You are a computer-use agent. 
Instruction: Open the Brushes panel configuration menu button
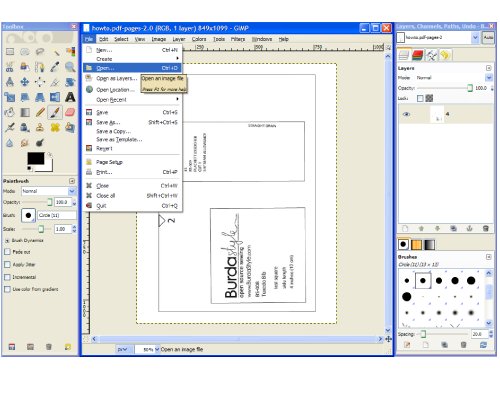[x=489, y=257]
